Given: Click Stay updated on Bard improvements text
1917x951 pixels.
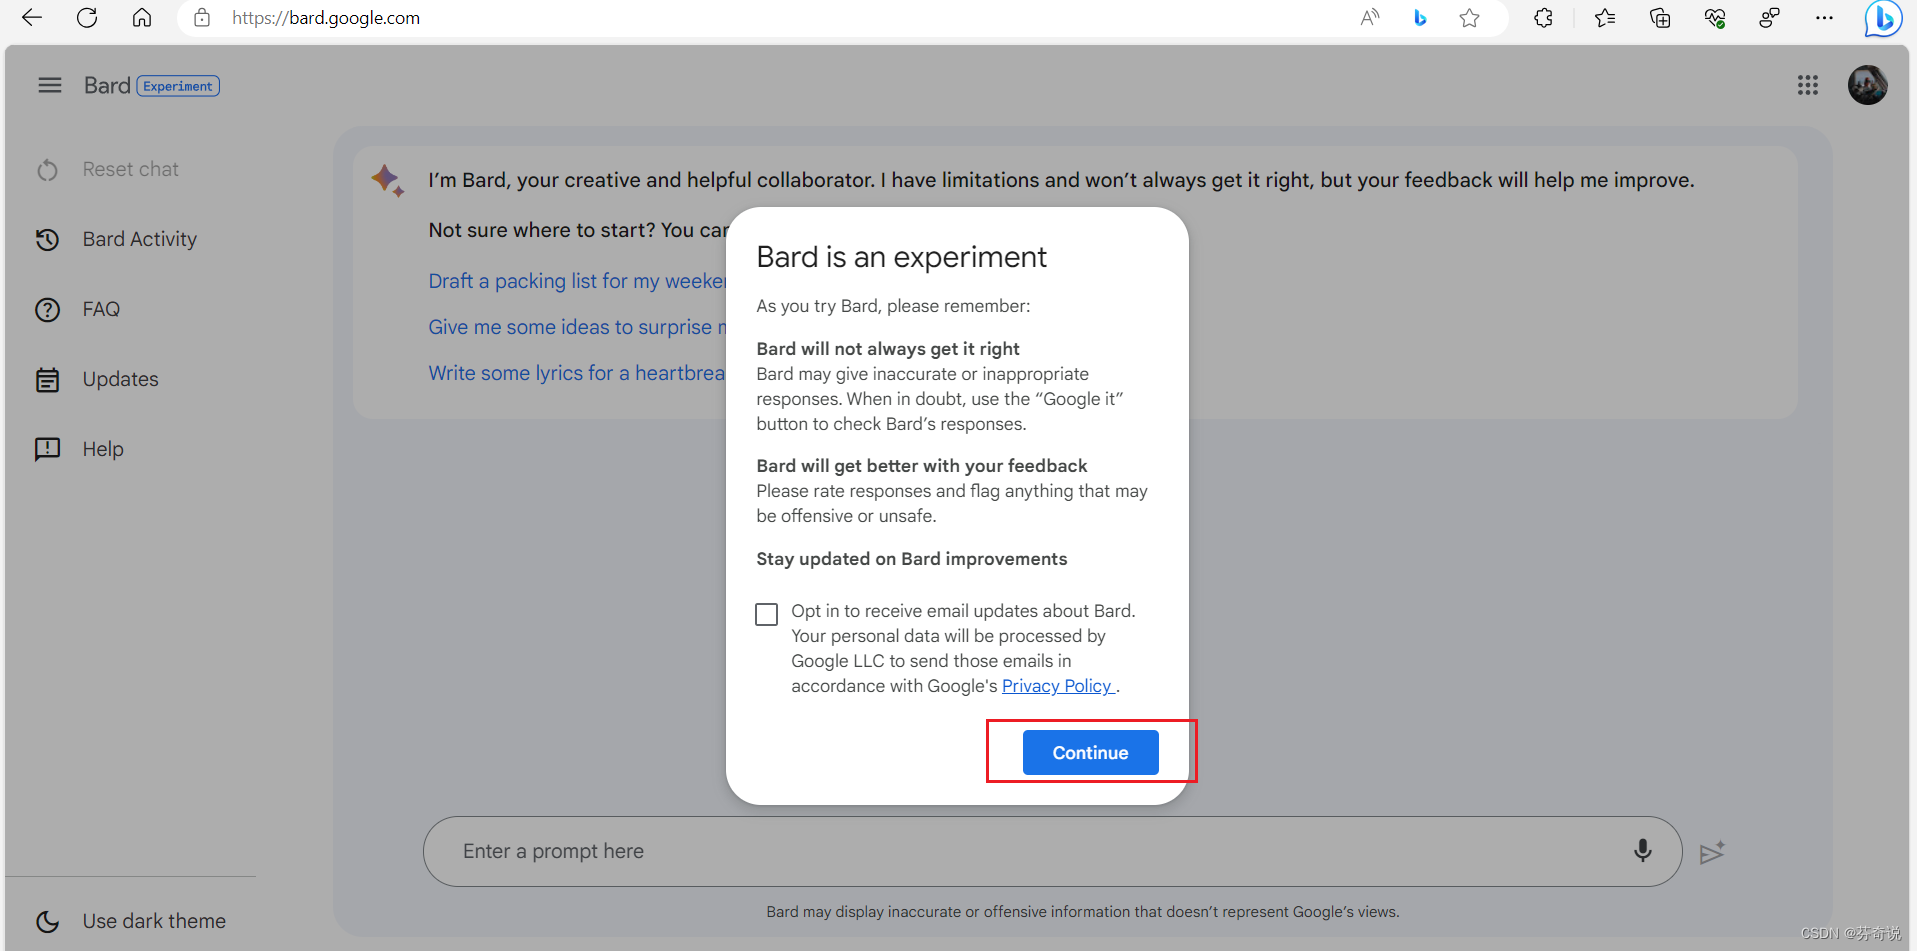Looking at the screenshot, I should tap(912, 559).
